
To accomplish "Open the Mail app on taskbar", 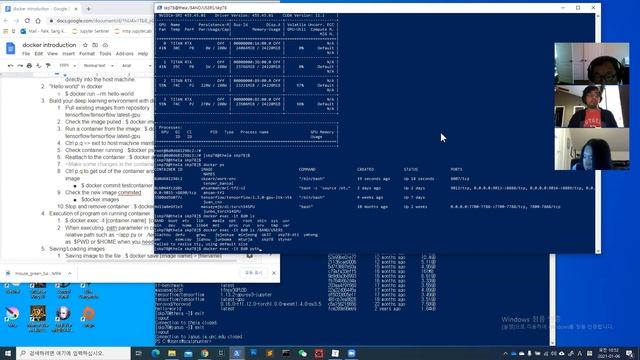I will (188, 353).
